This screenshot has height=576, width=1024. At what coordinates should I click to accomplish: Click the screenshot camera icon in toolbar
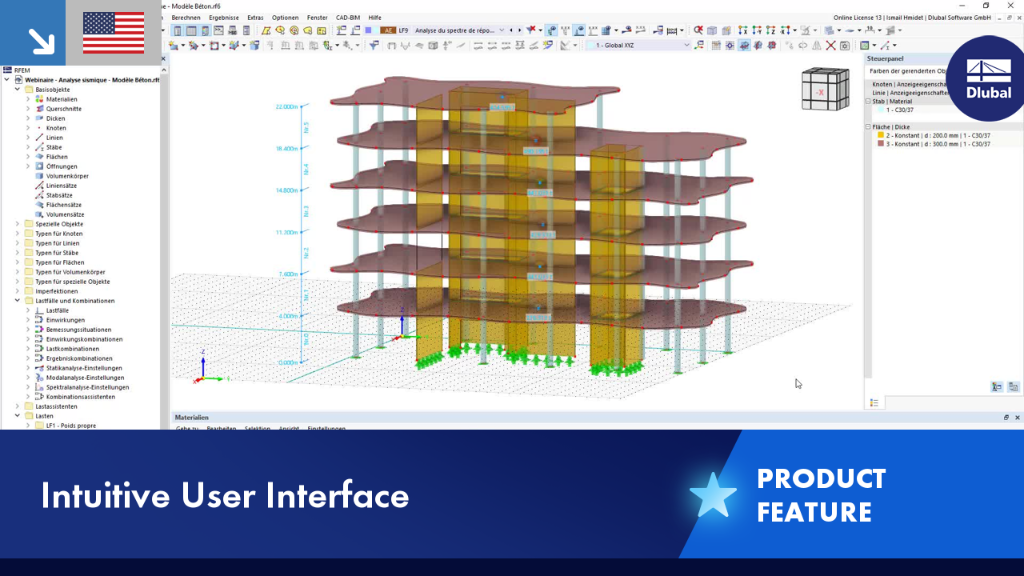845,45
